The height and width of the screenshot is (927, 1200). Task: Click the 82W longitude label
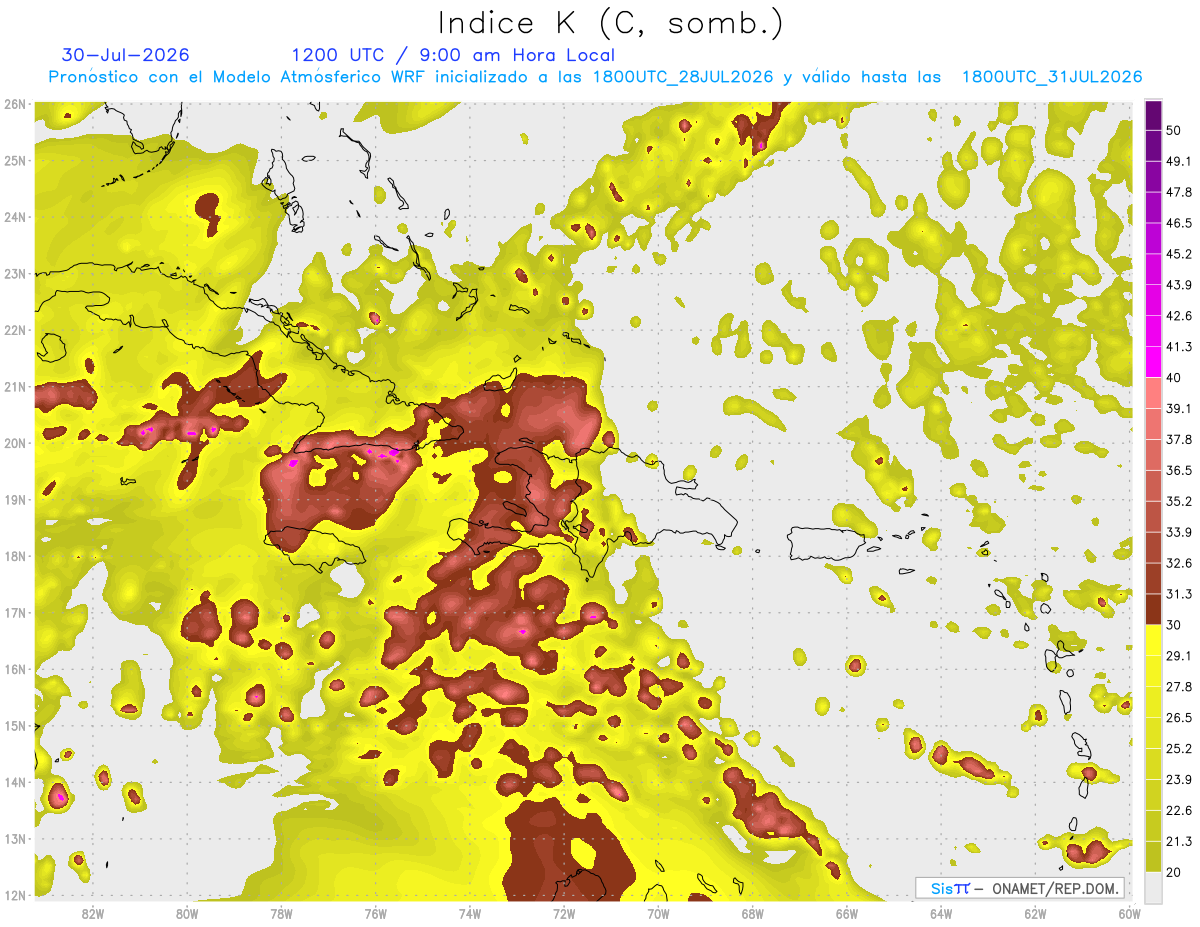click(93, 913)
